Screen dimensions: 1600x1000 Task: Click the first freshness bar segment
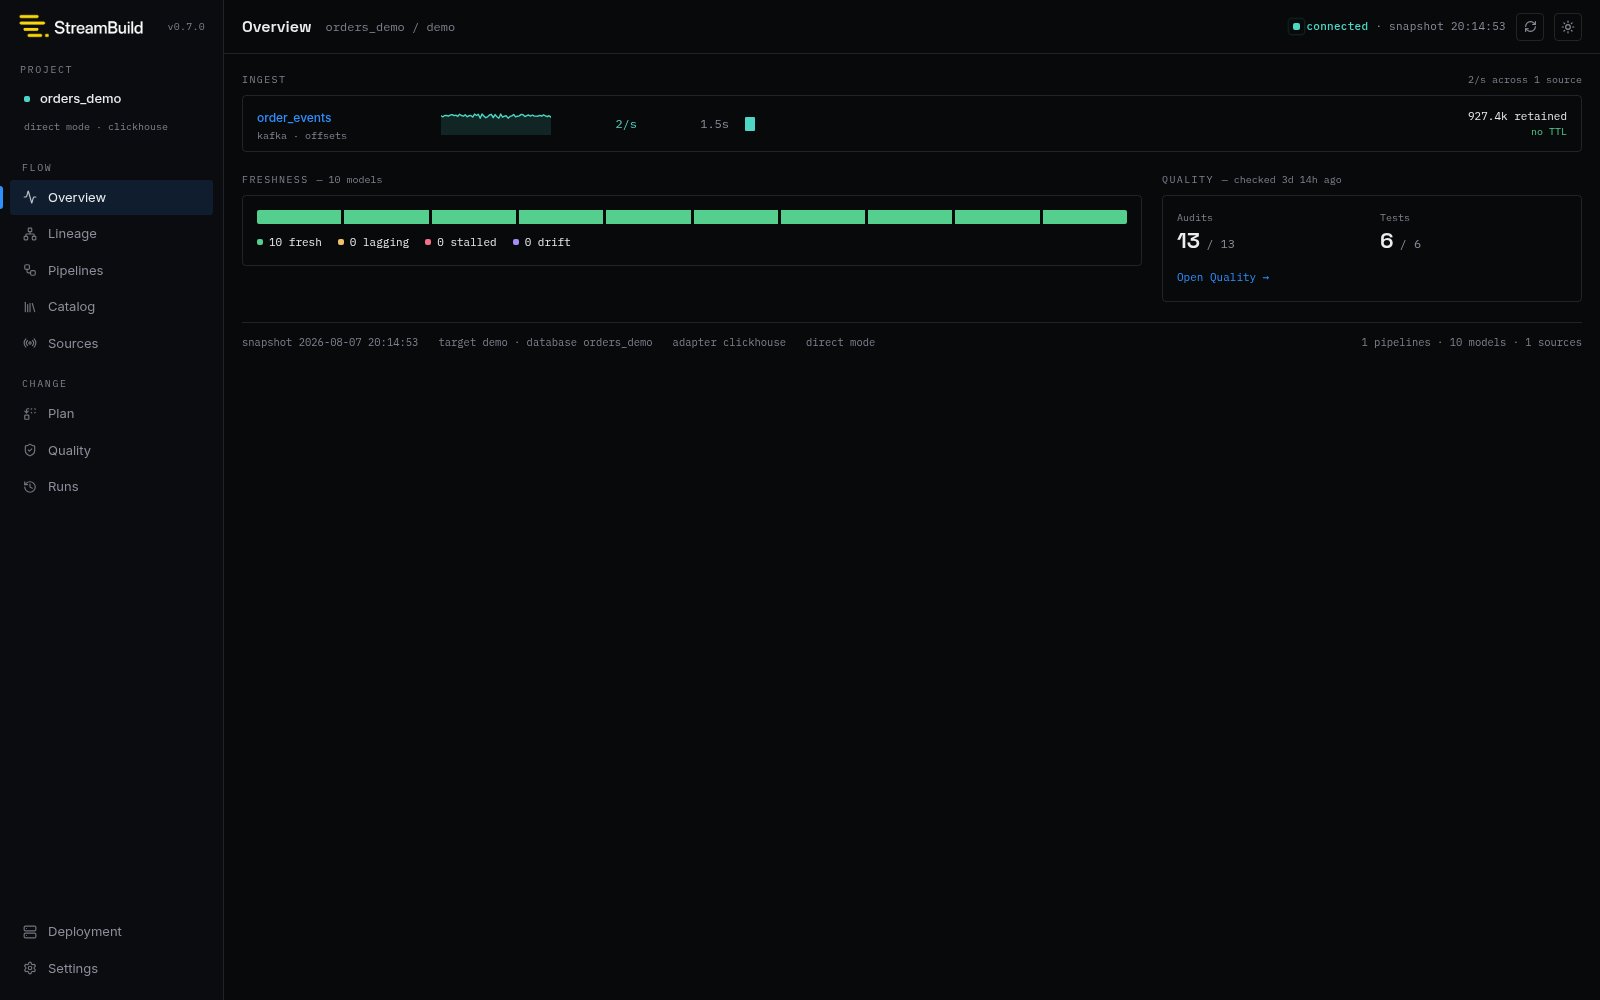pyautogui.click(x=299, y=217)
